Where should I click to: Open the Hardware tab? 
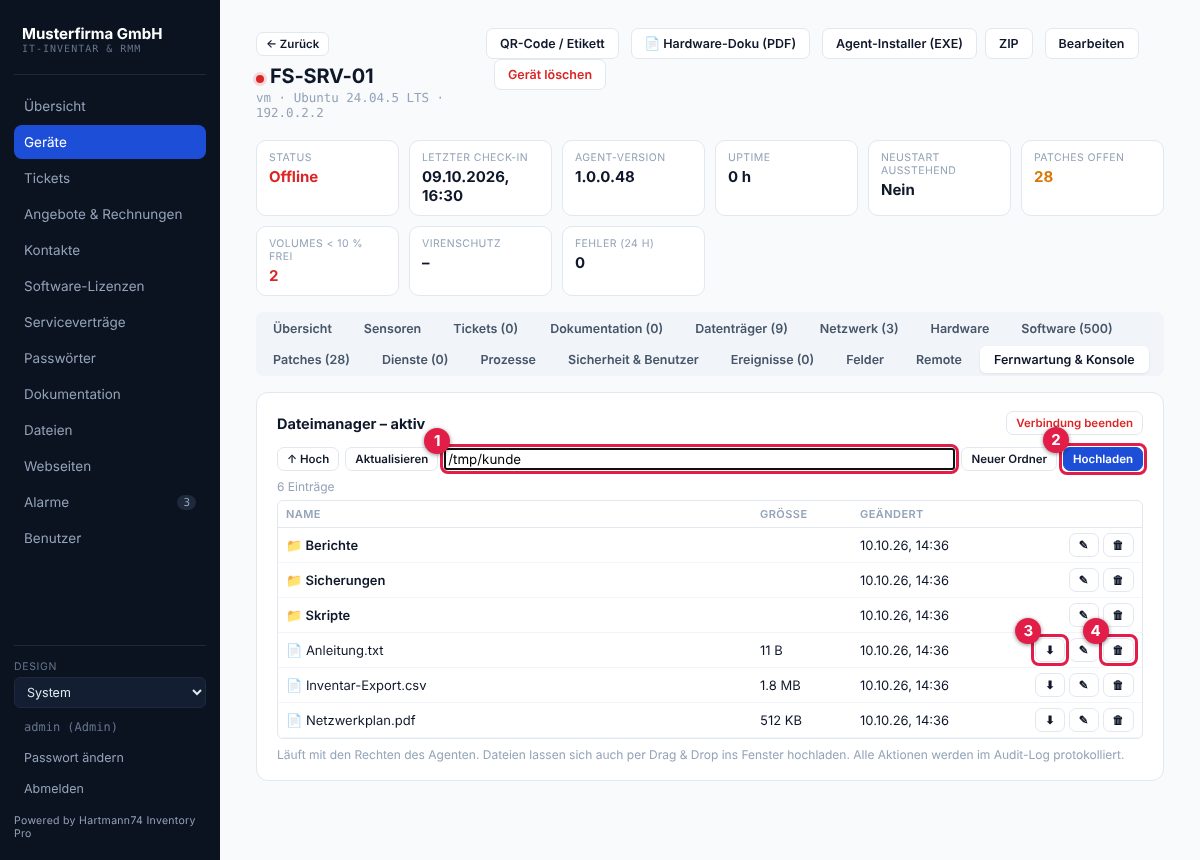tap(959, 328)
